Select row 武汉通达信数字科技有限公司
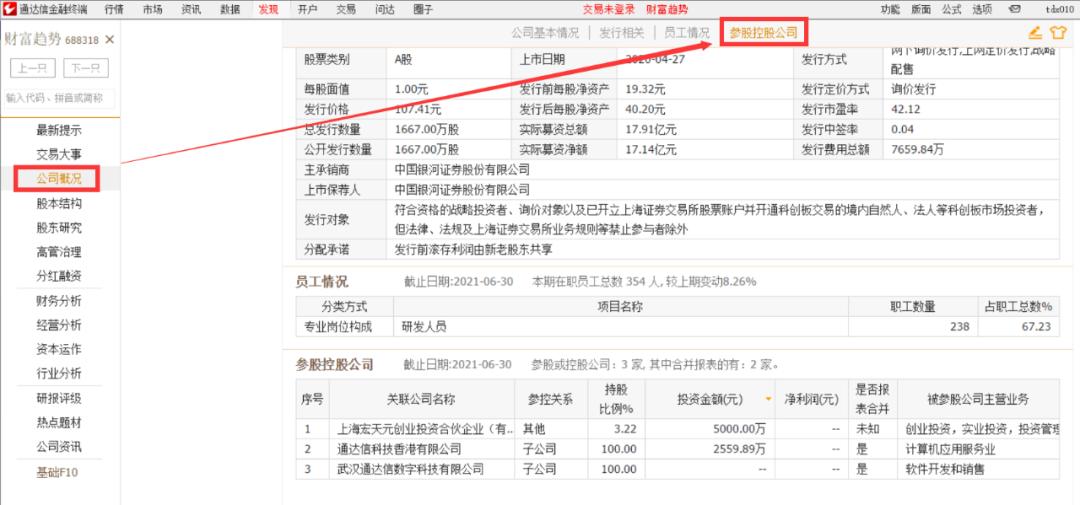1080x505 pixels. pyautogui.click(x=678, y=469)
